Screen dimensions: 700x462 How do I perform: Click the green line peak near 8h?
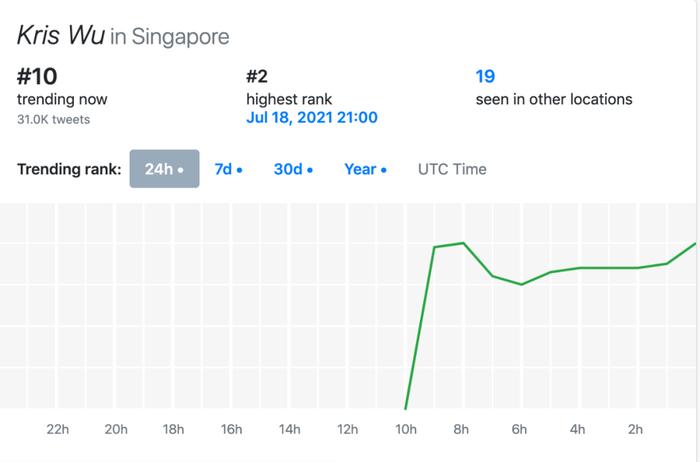pos(463,243)
